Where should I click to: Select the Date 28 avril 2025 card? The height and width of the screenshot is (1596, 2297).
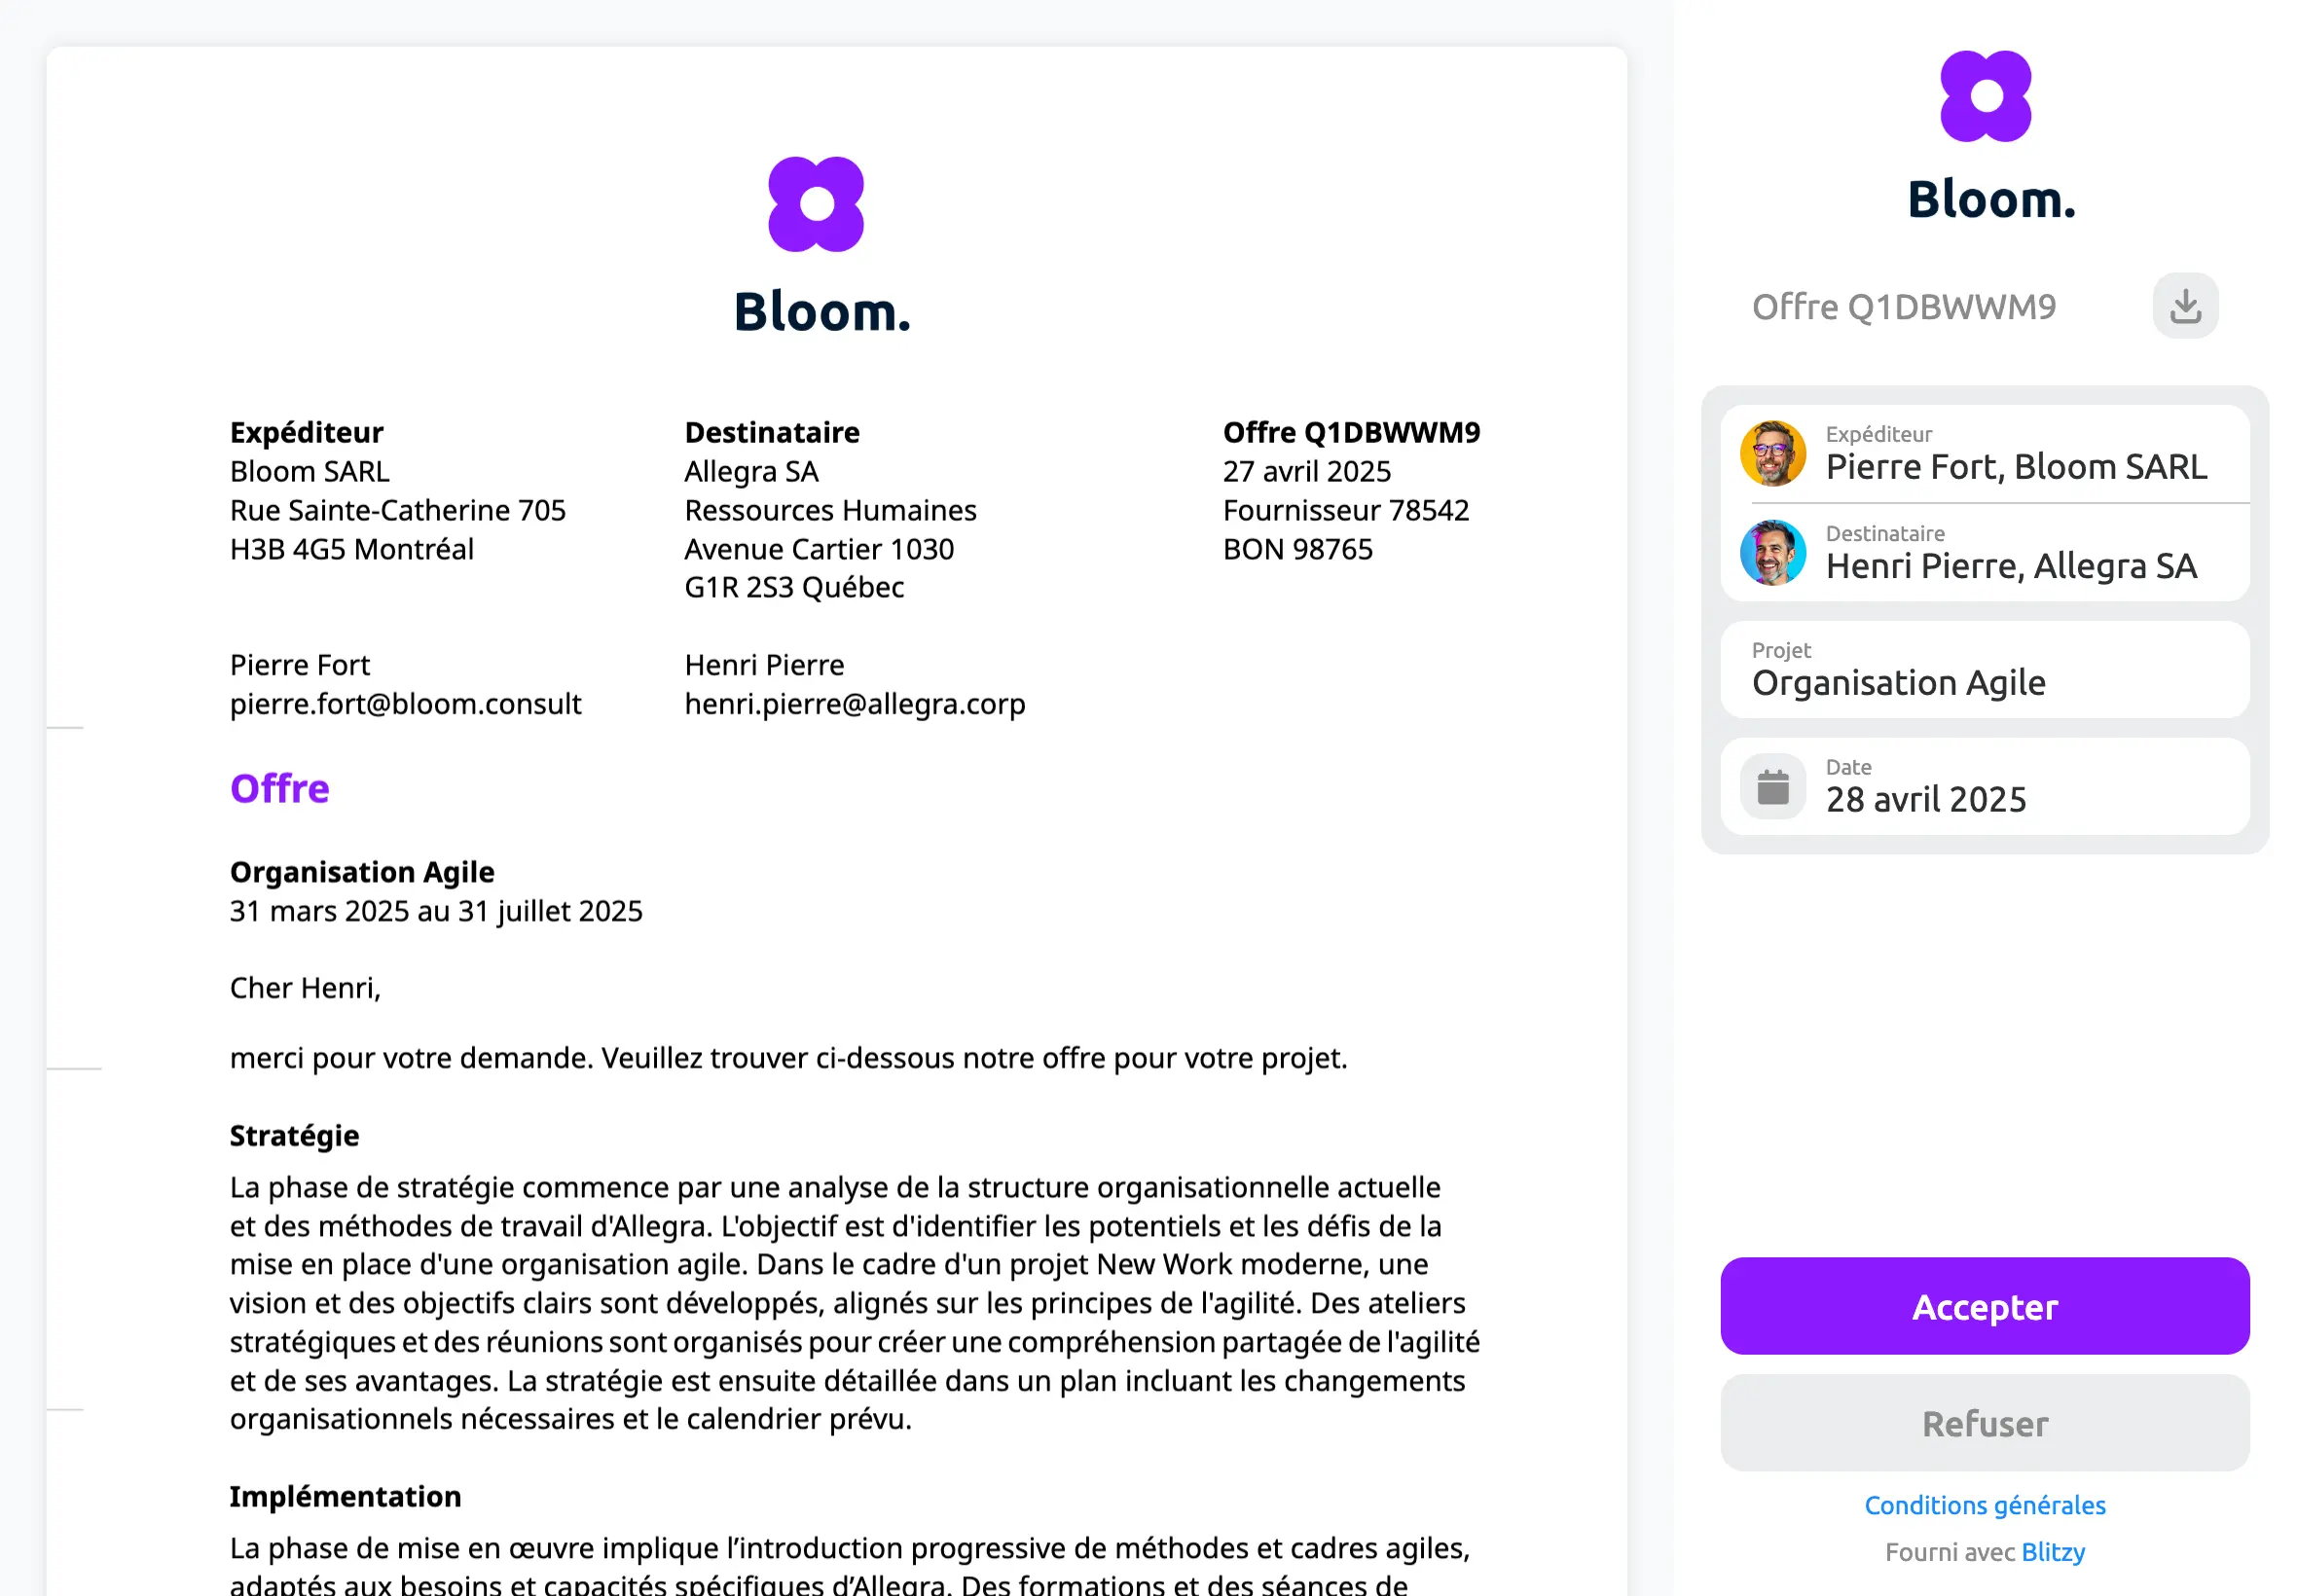coord(1984,787)
